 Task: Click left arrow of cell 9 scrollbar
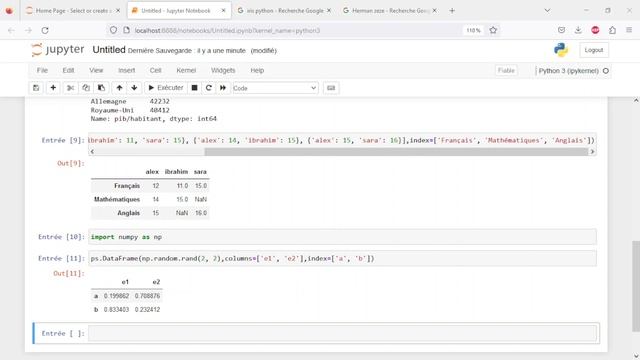pyautogui.click(x=92, y=151)
